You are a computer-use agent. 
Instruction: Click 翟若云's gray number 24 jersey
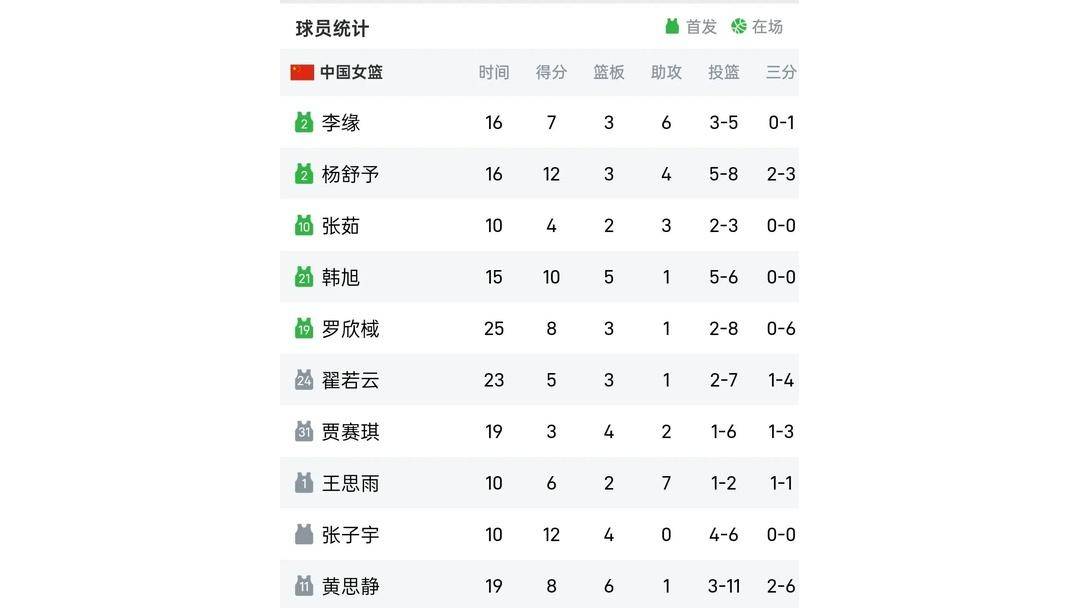click(x=304, y=380)
